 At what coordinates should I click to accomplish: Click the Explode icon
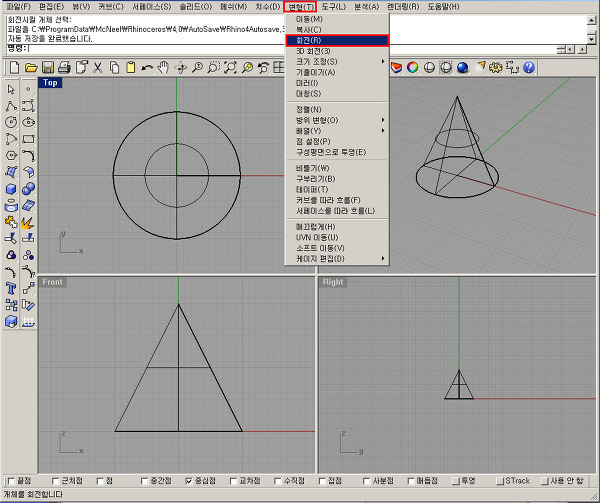pyautogui.click(x=28, y=222)
